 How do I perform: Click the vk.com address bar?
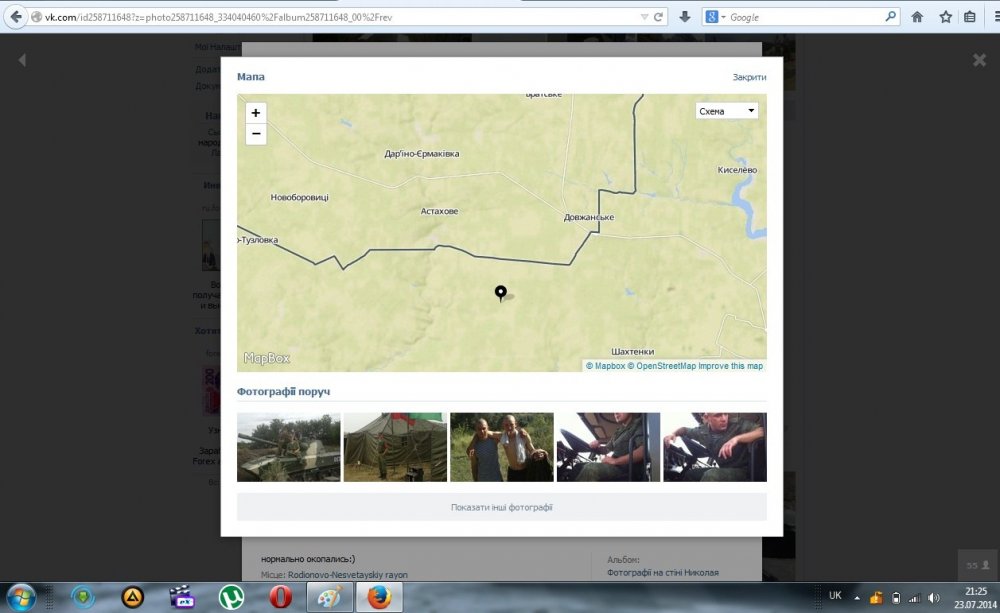[341, 17]
